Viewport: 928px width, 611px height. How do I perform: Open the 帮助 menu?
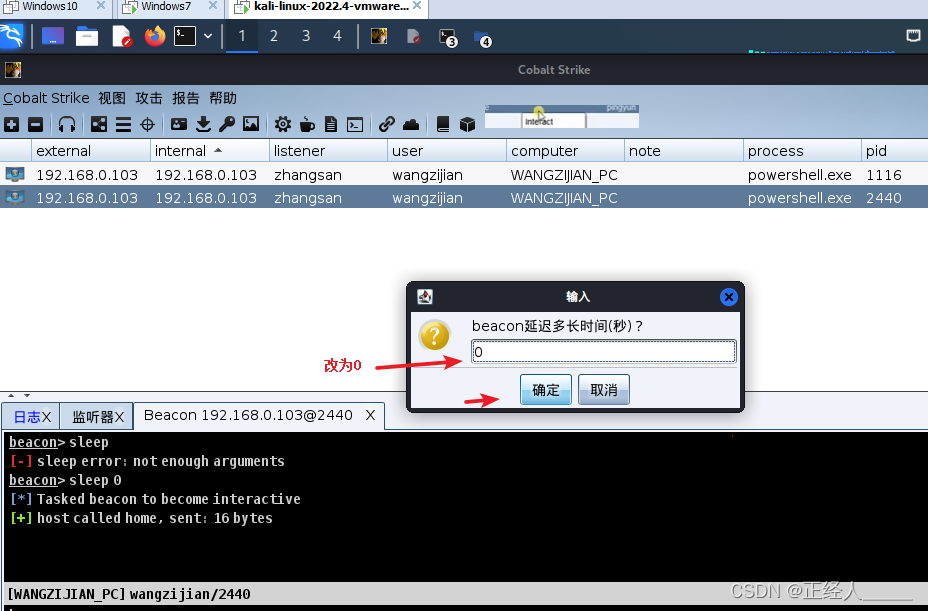click(x=223, y=98)
